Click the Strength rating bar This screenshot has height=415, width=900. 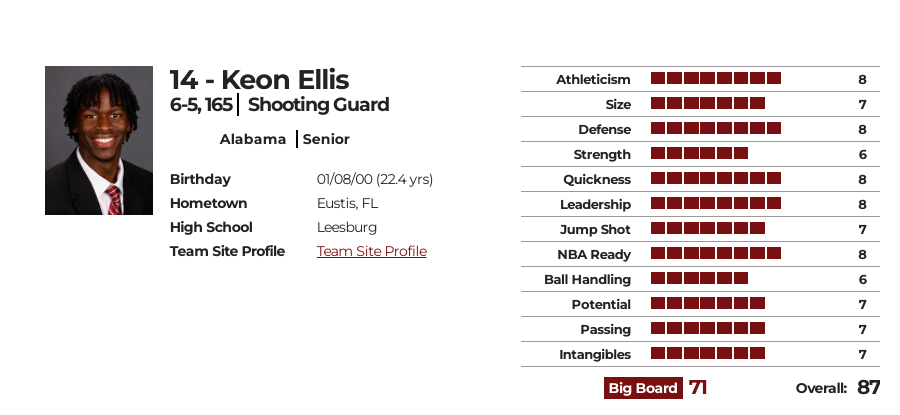pos(699,153)
